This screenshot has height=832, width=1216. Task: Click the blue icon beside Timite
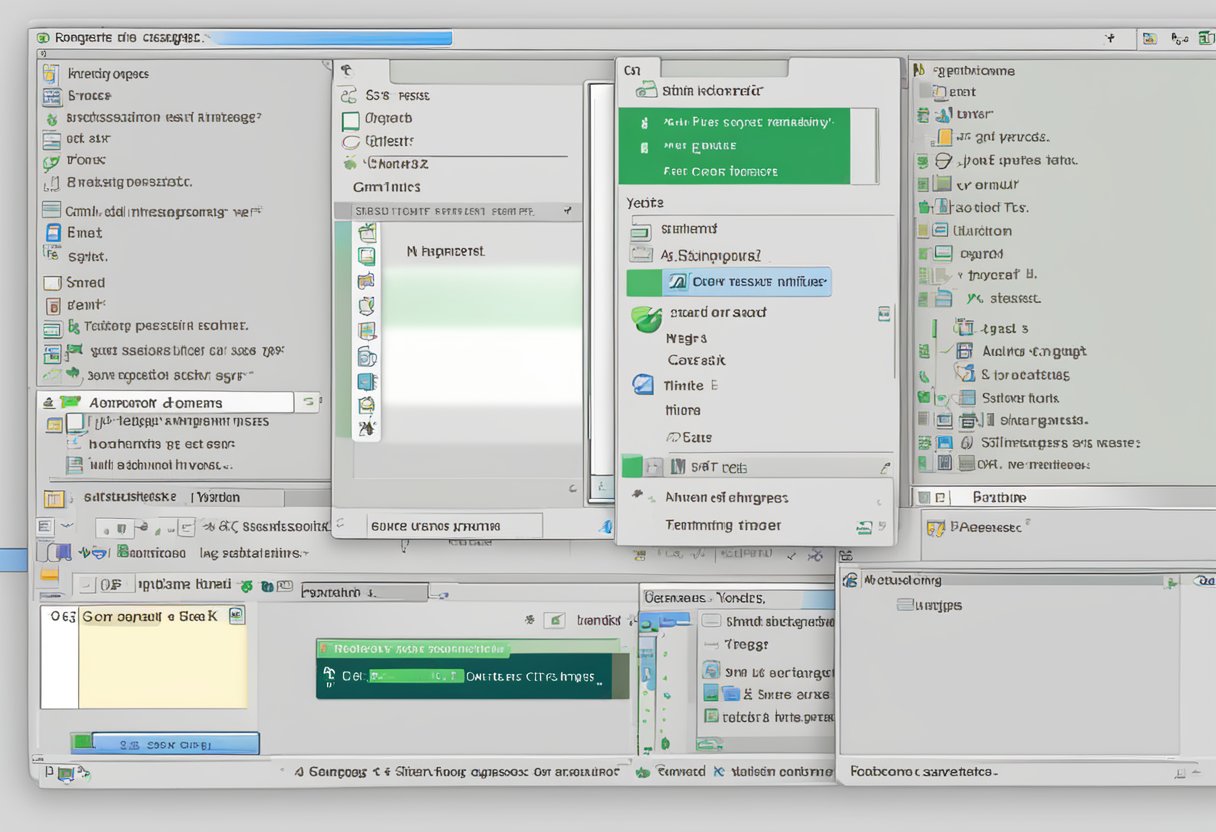[x=643, y=385]
